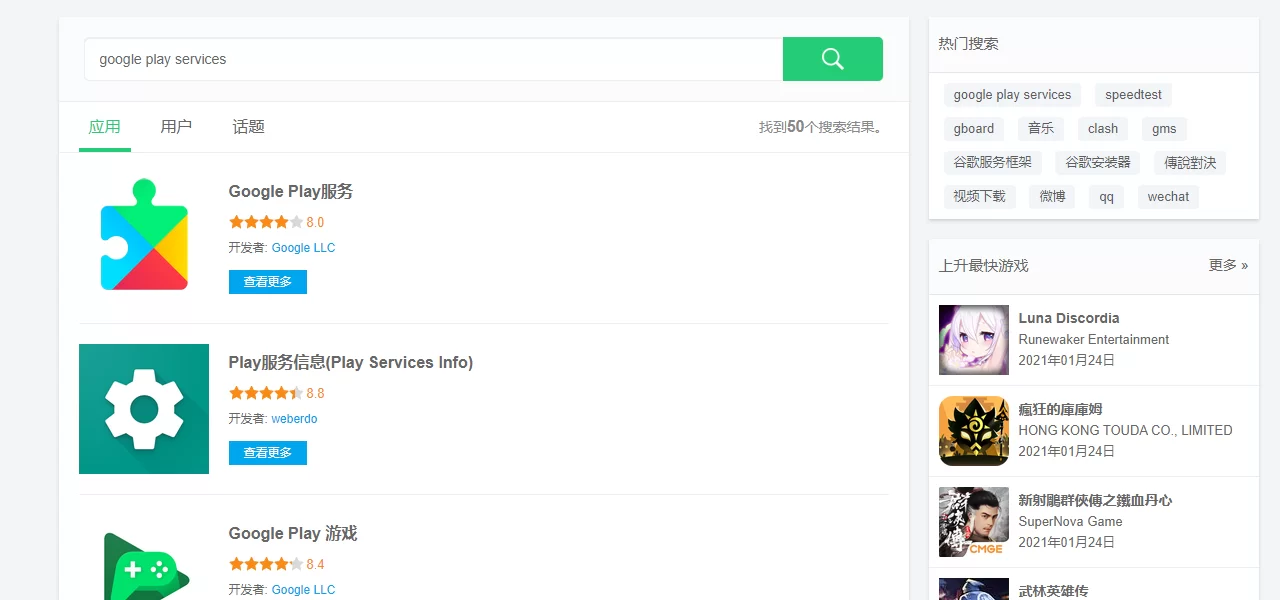
Task: Open developer weberdo link
Action: (294, 419)
